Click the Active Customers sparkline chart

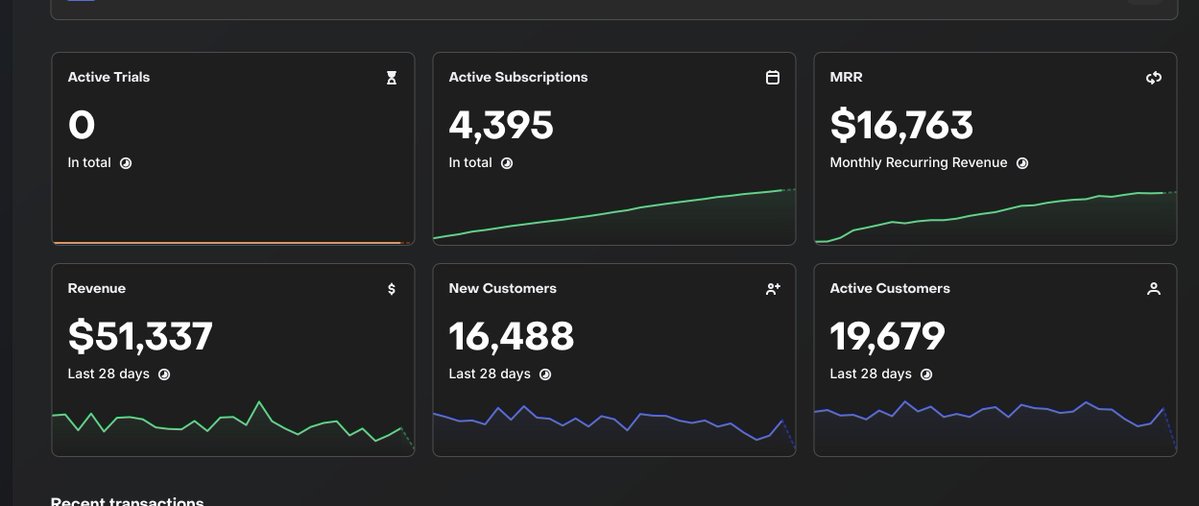tap(995, 427)
